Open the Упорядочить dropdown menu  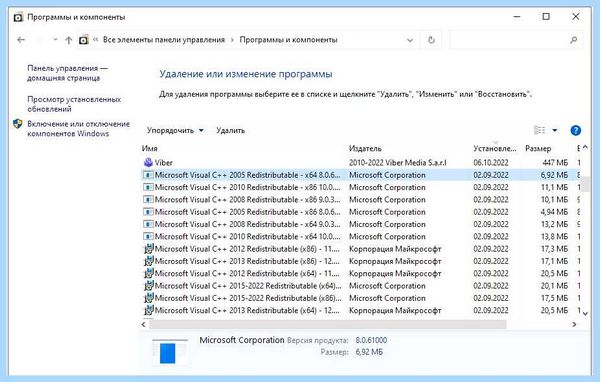click(x=175, y=131)
